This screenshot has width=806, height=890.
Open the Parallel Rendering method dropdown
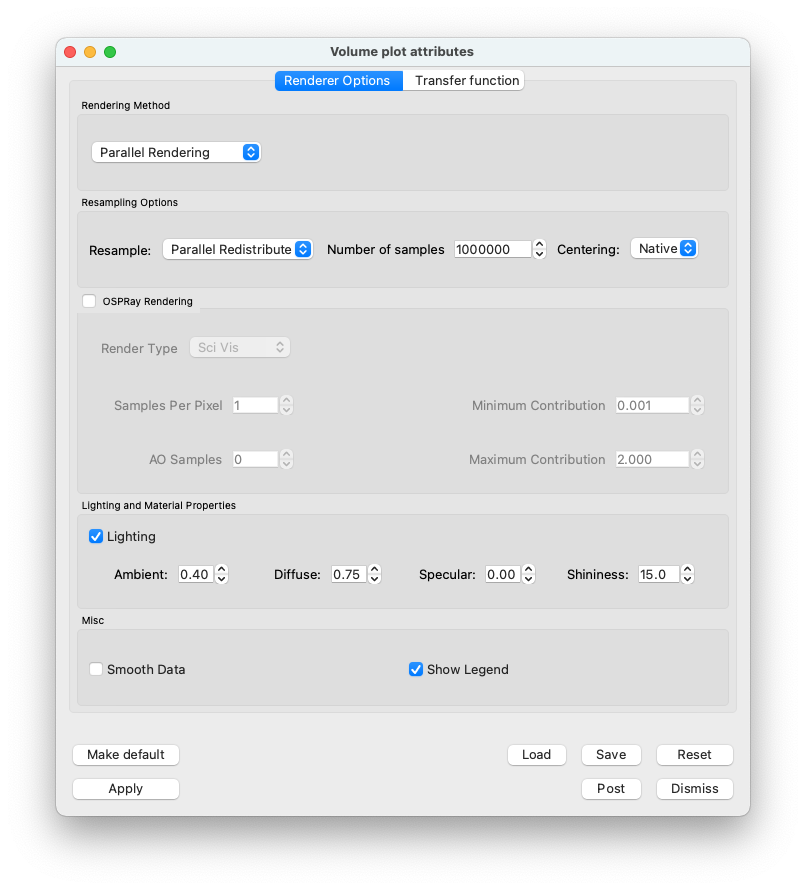pyautogui.click(x=176, y=152)
